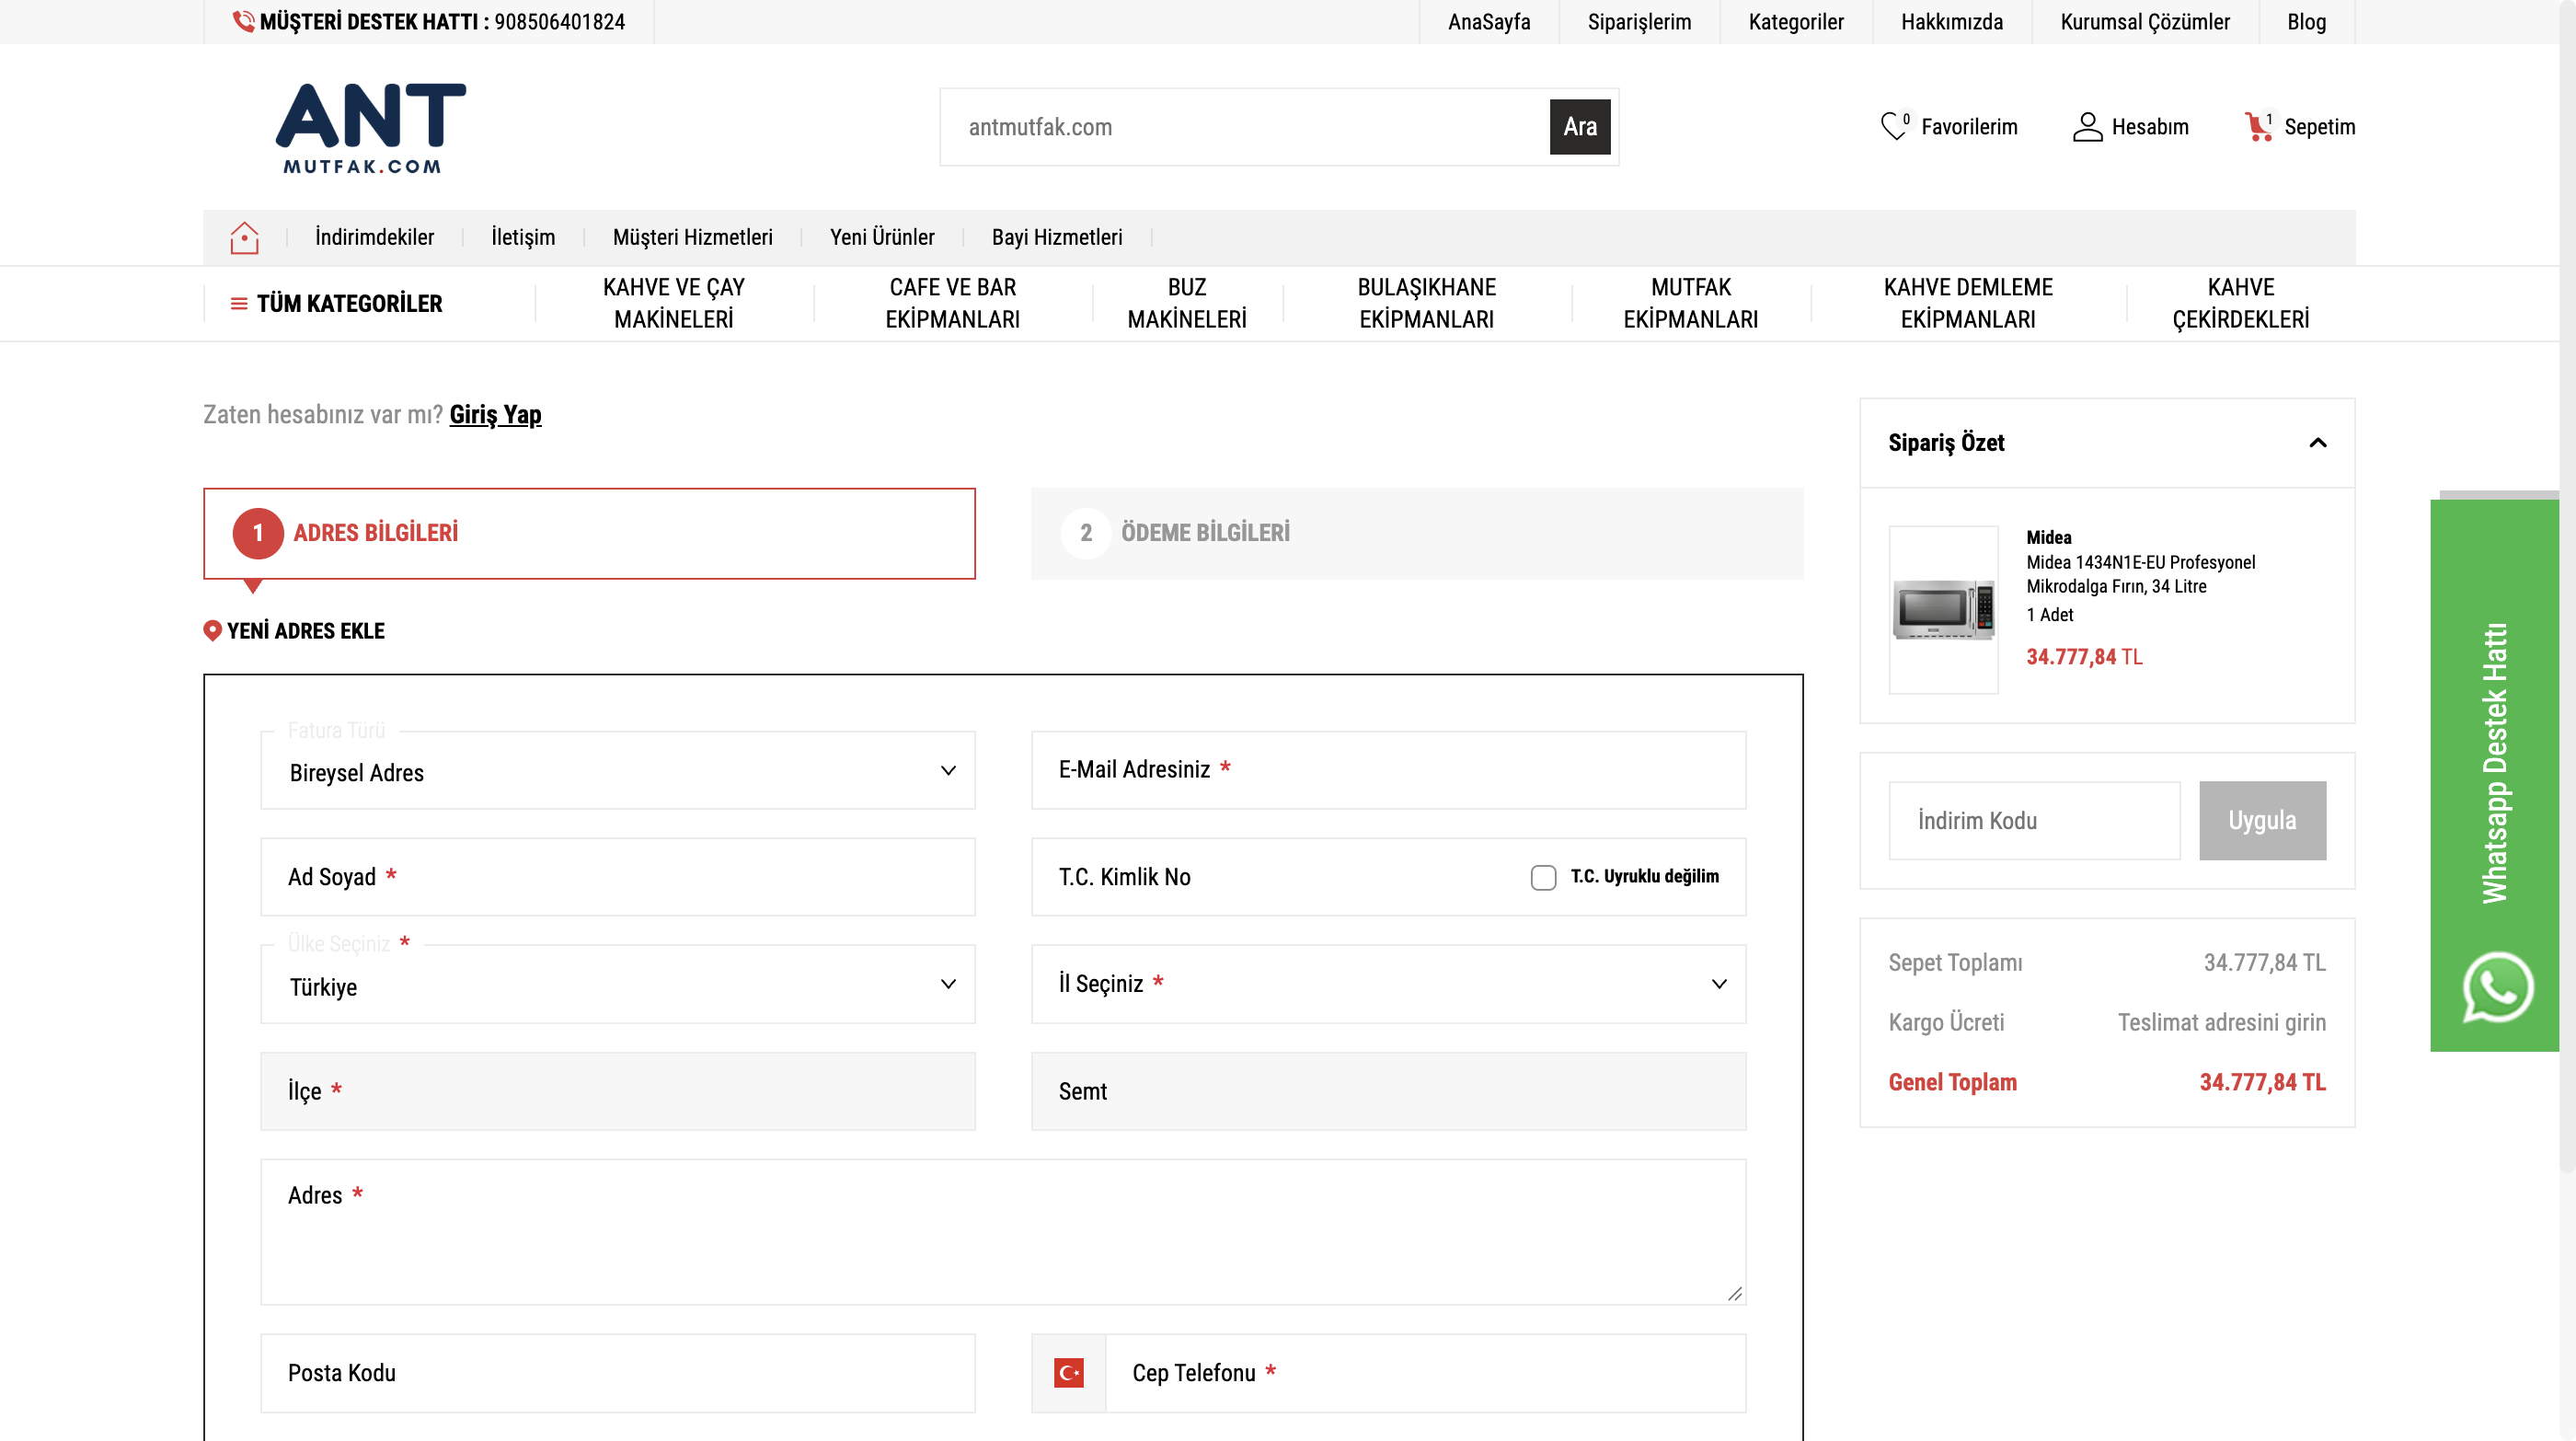Collapse the Sipariş Özet panel chevron
This screenshot has height=1441, width=2576.
(x=2317, y=443)
